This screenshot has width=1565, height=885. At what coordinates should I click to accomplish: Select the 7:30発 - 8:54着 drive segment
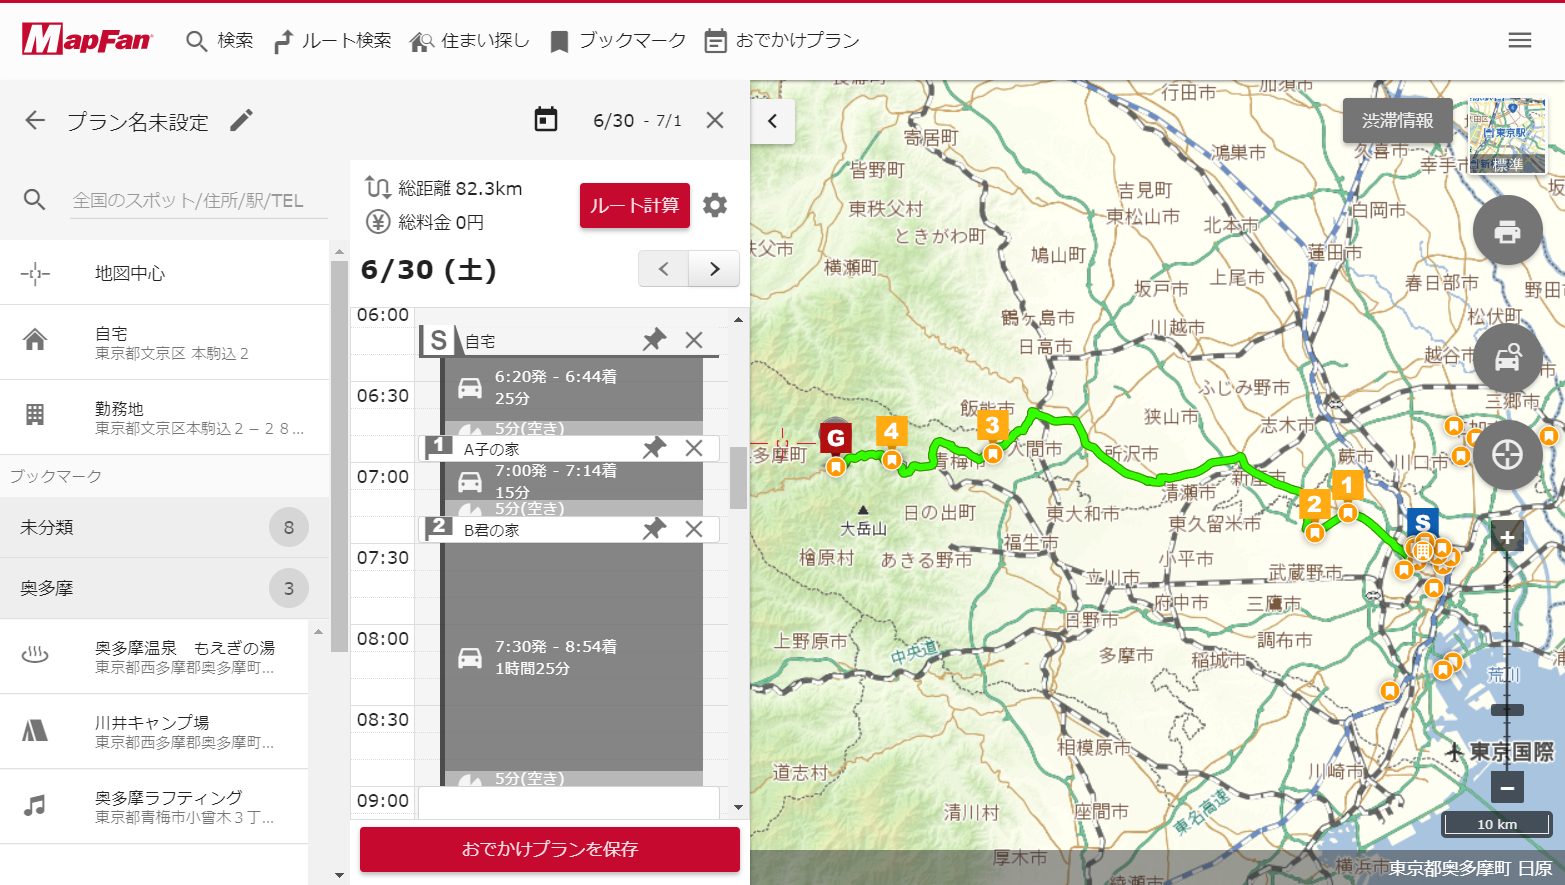click(573, 657)
